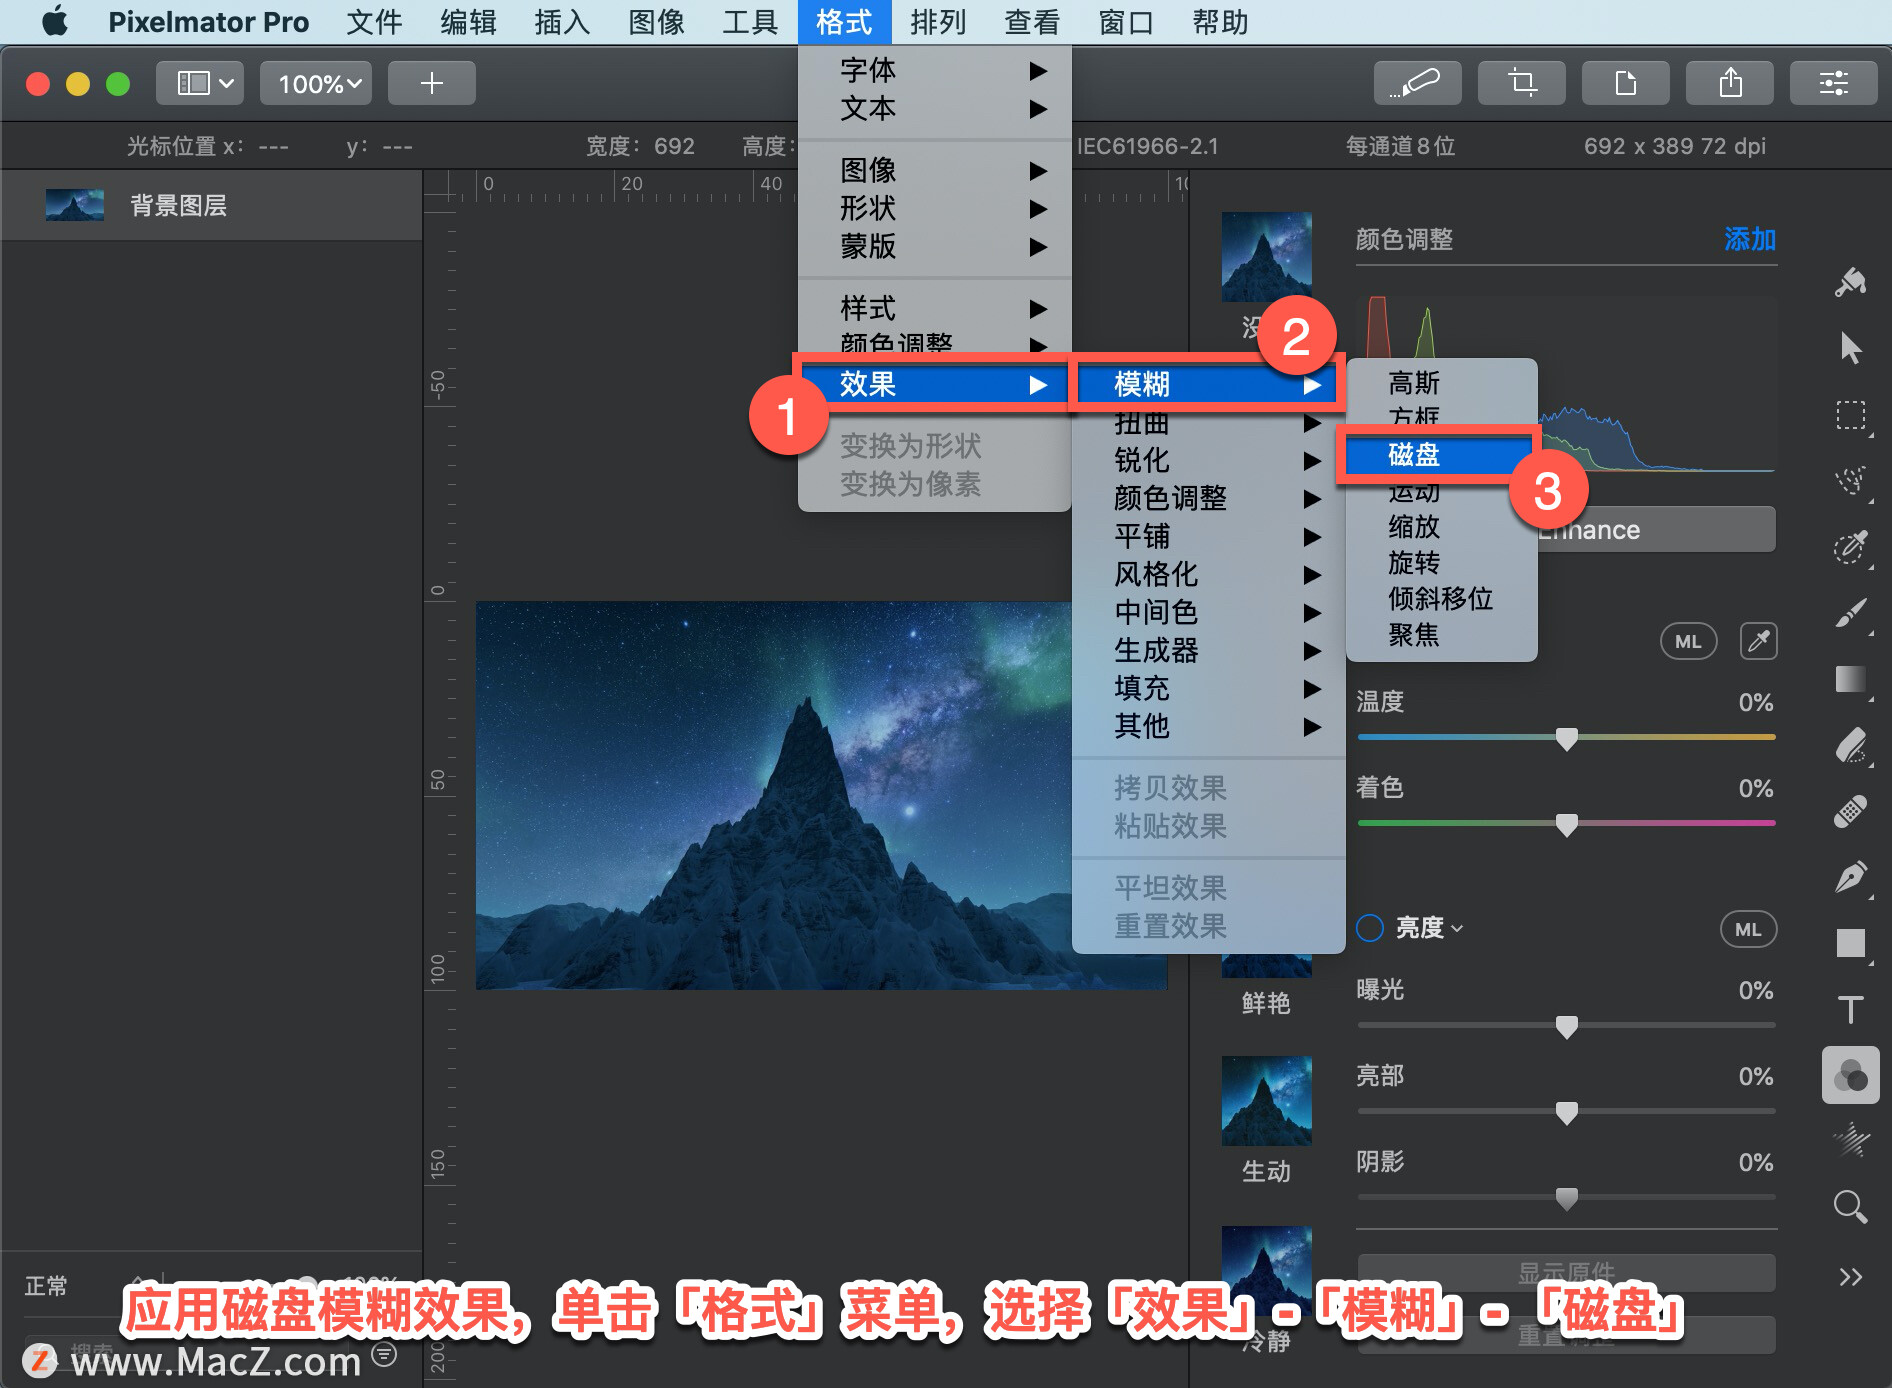Select the Paint brush tool

click(1851, 612)
